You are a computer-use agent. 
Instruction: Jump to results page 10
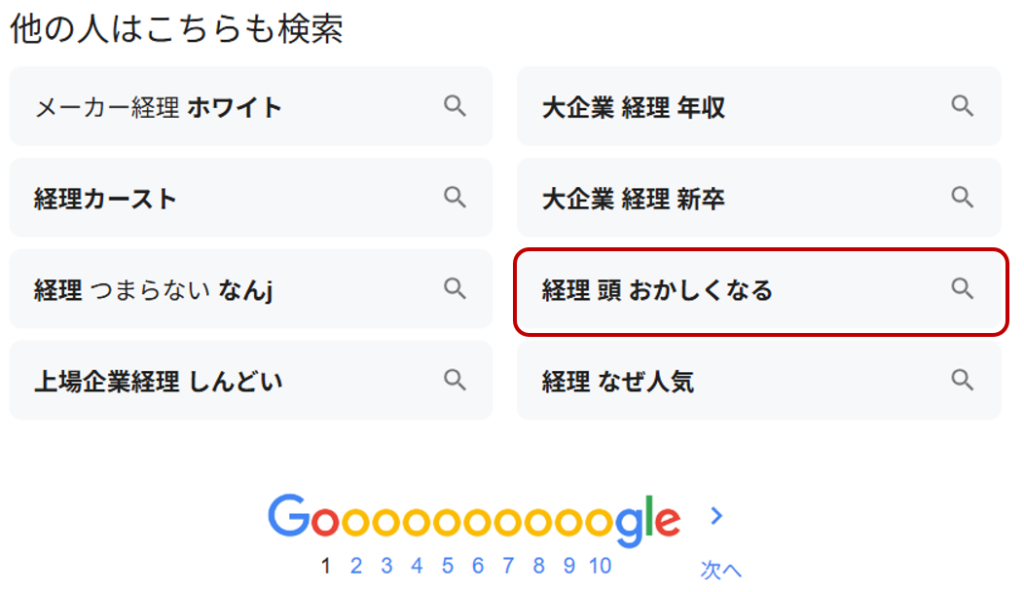tap(600, 566)
